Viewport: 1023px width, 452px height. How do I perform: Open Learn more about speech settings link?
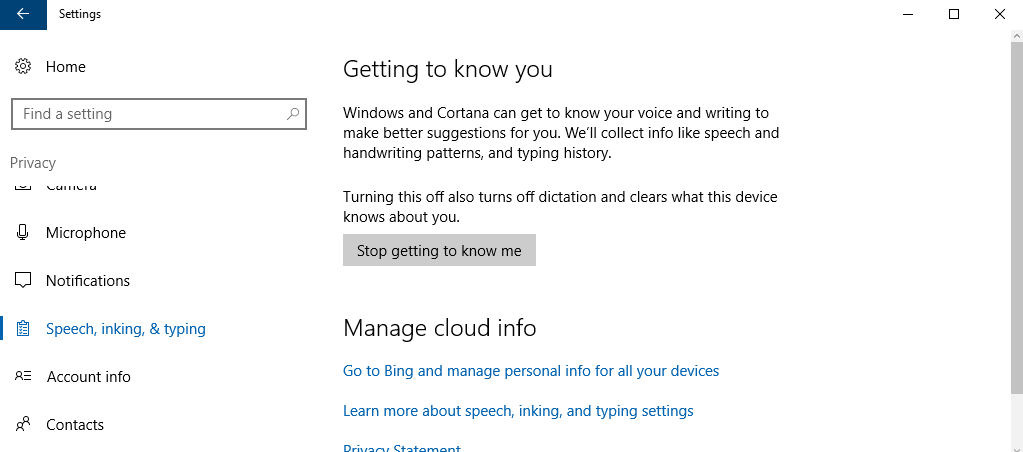518,411
